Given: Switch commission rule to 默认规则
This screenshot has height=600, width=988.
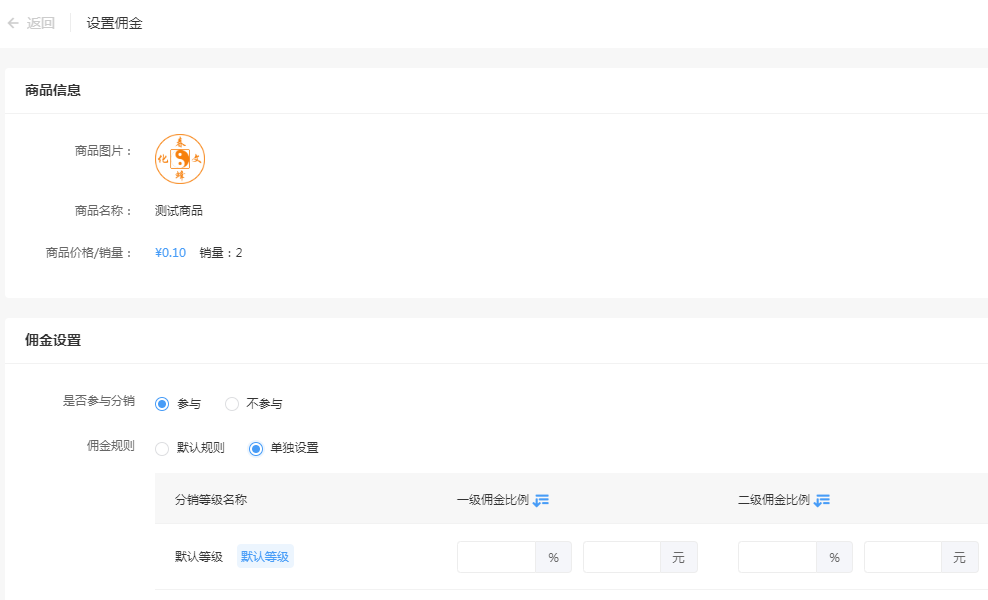Looking at the screenshot, I should click(162, 448).
